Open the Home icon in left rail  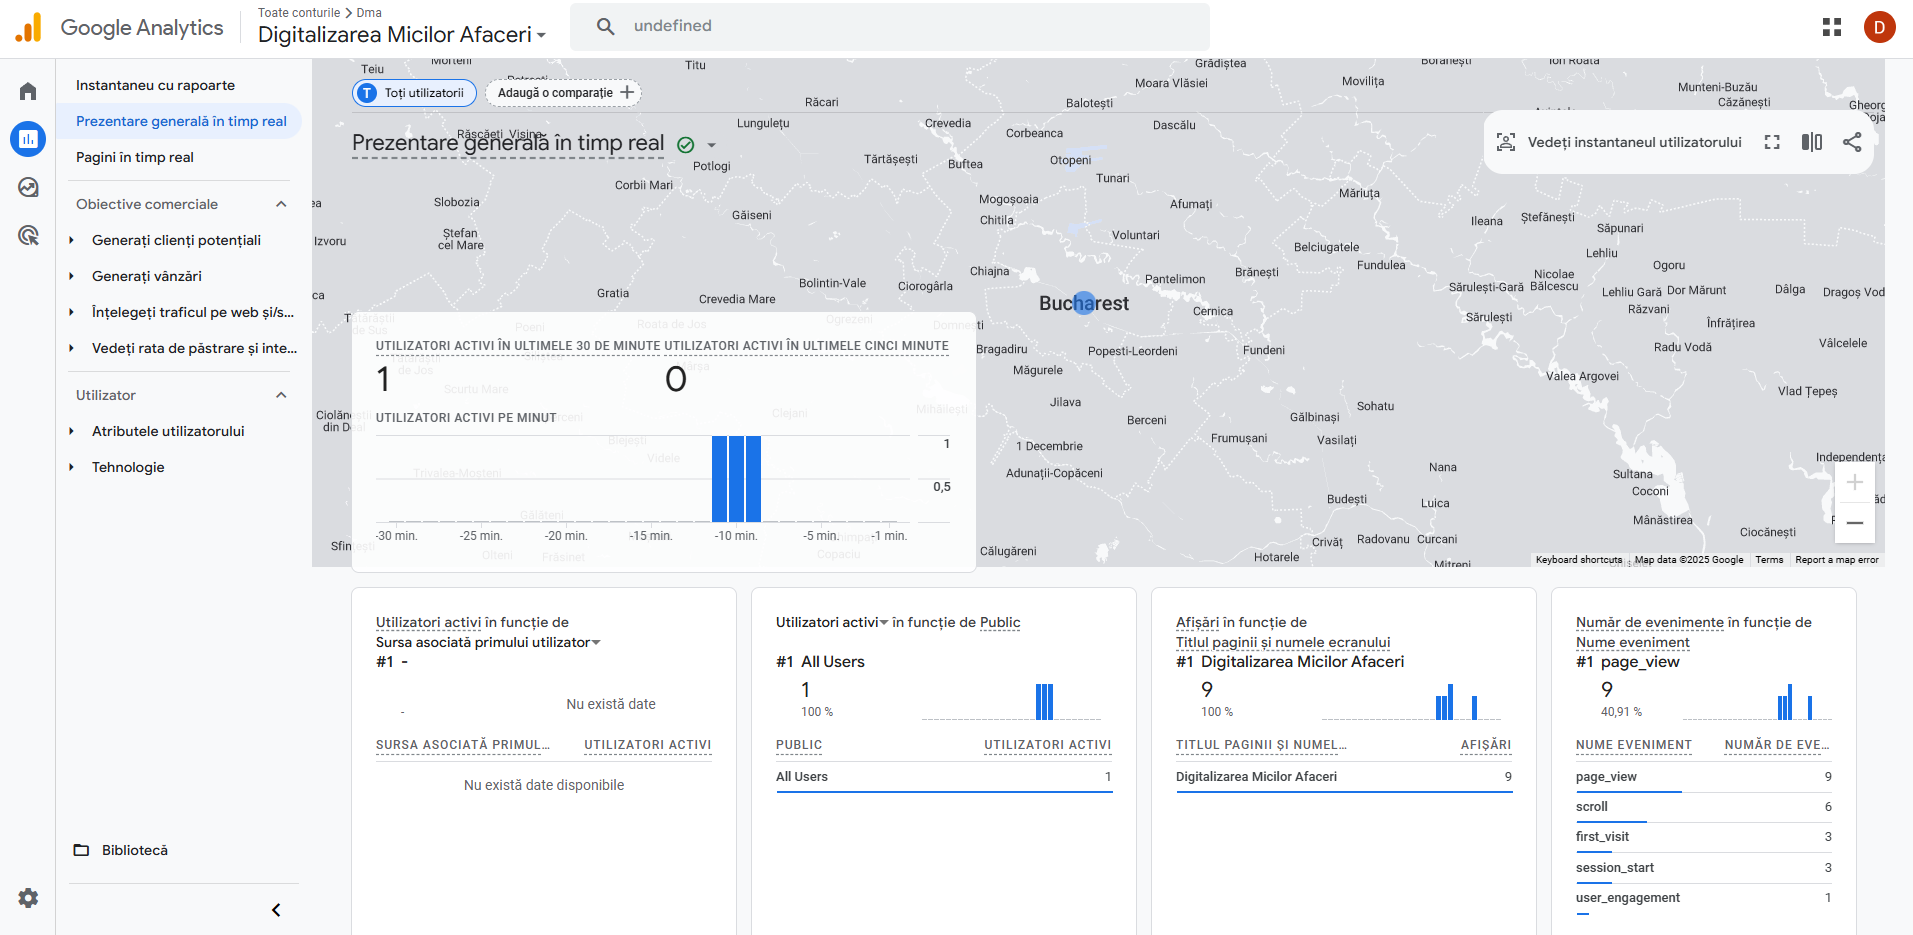pos(28,91)
